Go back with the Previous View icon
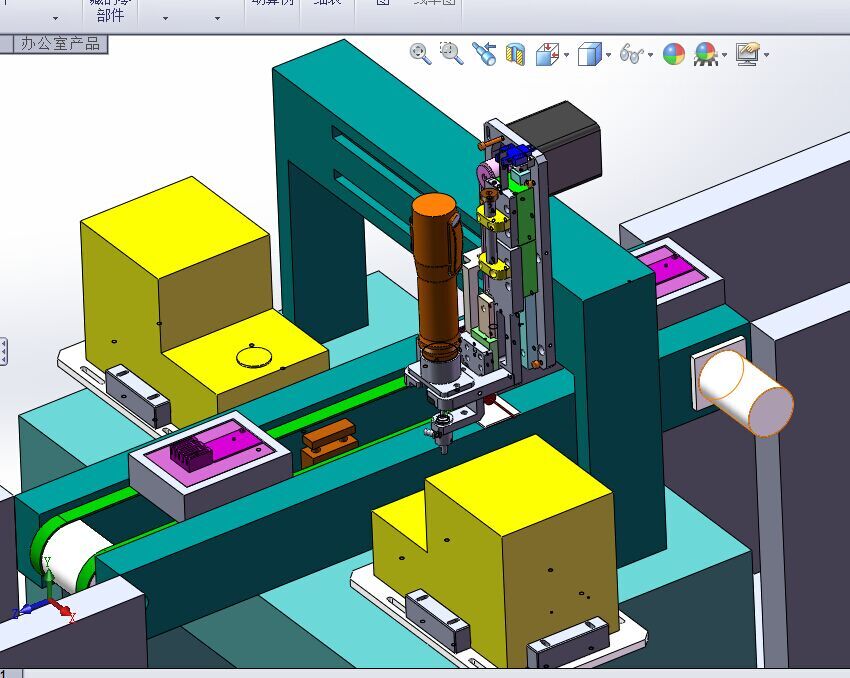Screen dimensions: 850x678 484,54
